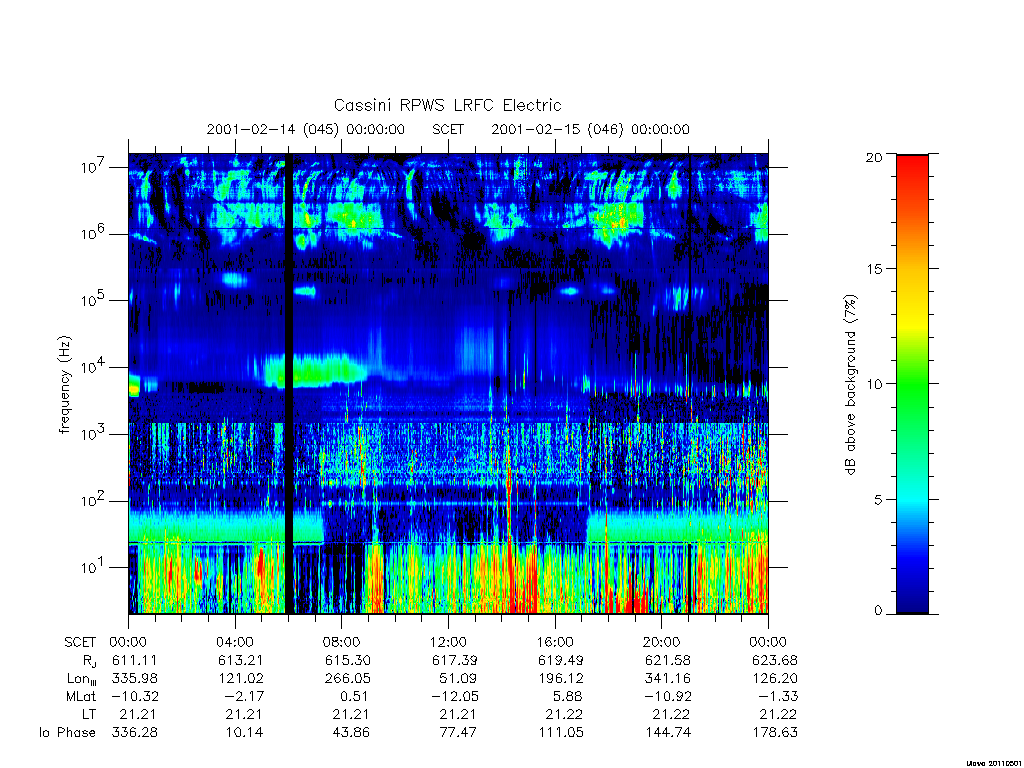The width and height of the screenshot is (1024, 768).
Task: Click the LonIII value 121.02
Action: 240,679
